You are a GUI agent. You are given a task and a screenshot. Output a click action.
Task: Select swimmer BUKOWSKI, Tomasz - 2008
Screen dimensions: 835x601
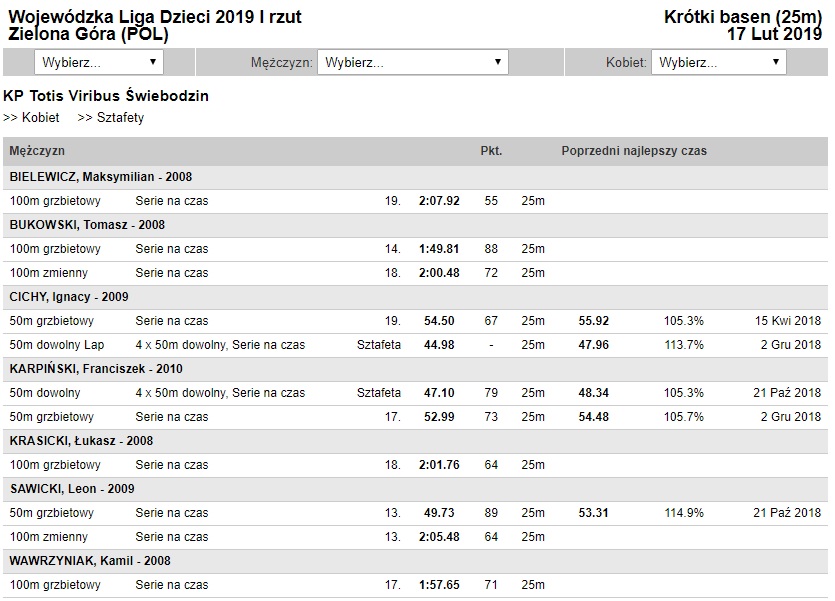[x=87, y=225]
